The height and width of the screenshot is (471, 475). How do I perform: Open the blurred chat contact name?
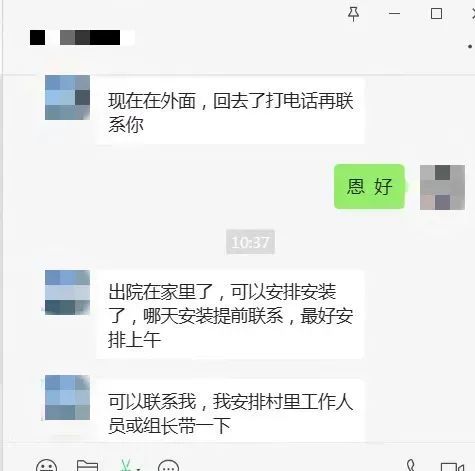click(x=82, y=37)
